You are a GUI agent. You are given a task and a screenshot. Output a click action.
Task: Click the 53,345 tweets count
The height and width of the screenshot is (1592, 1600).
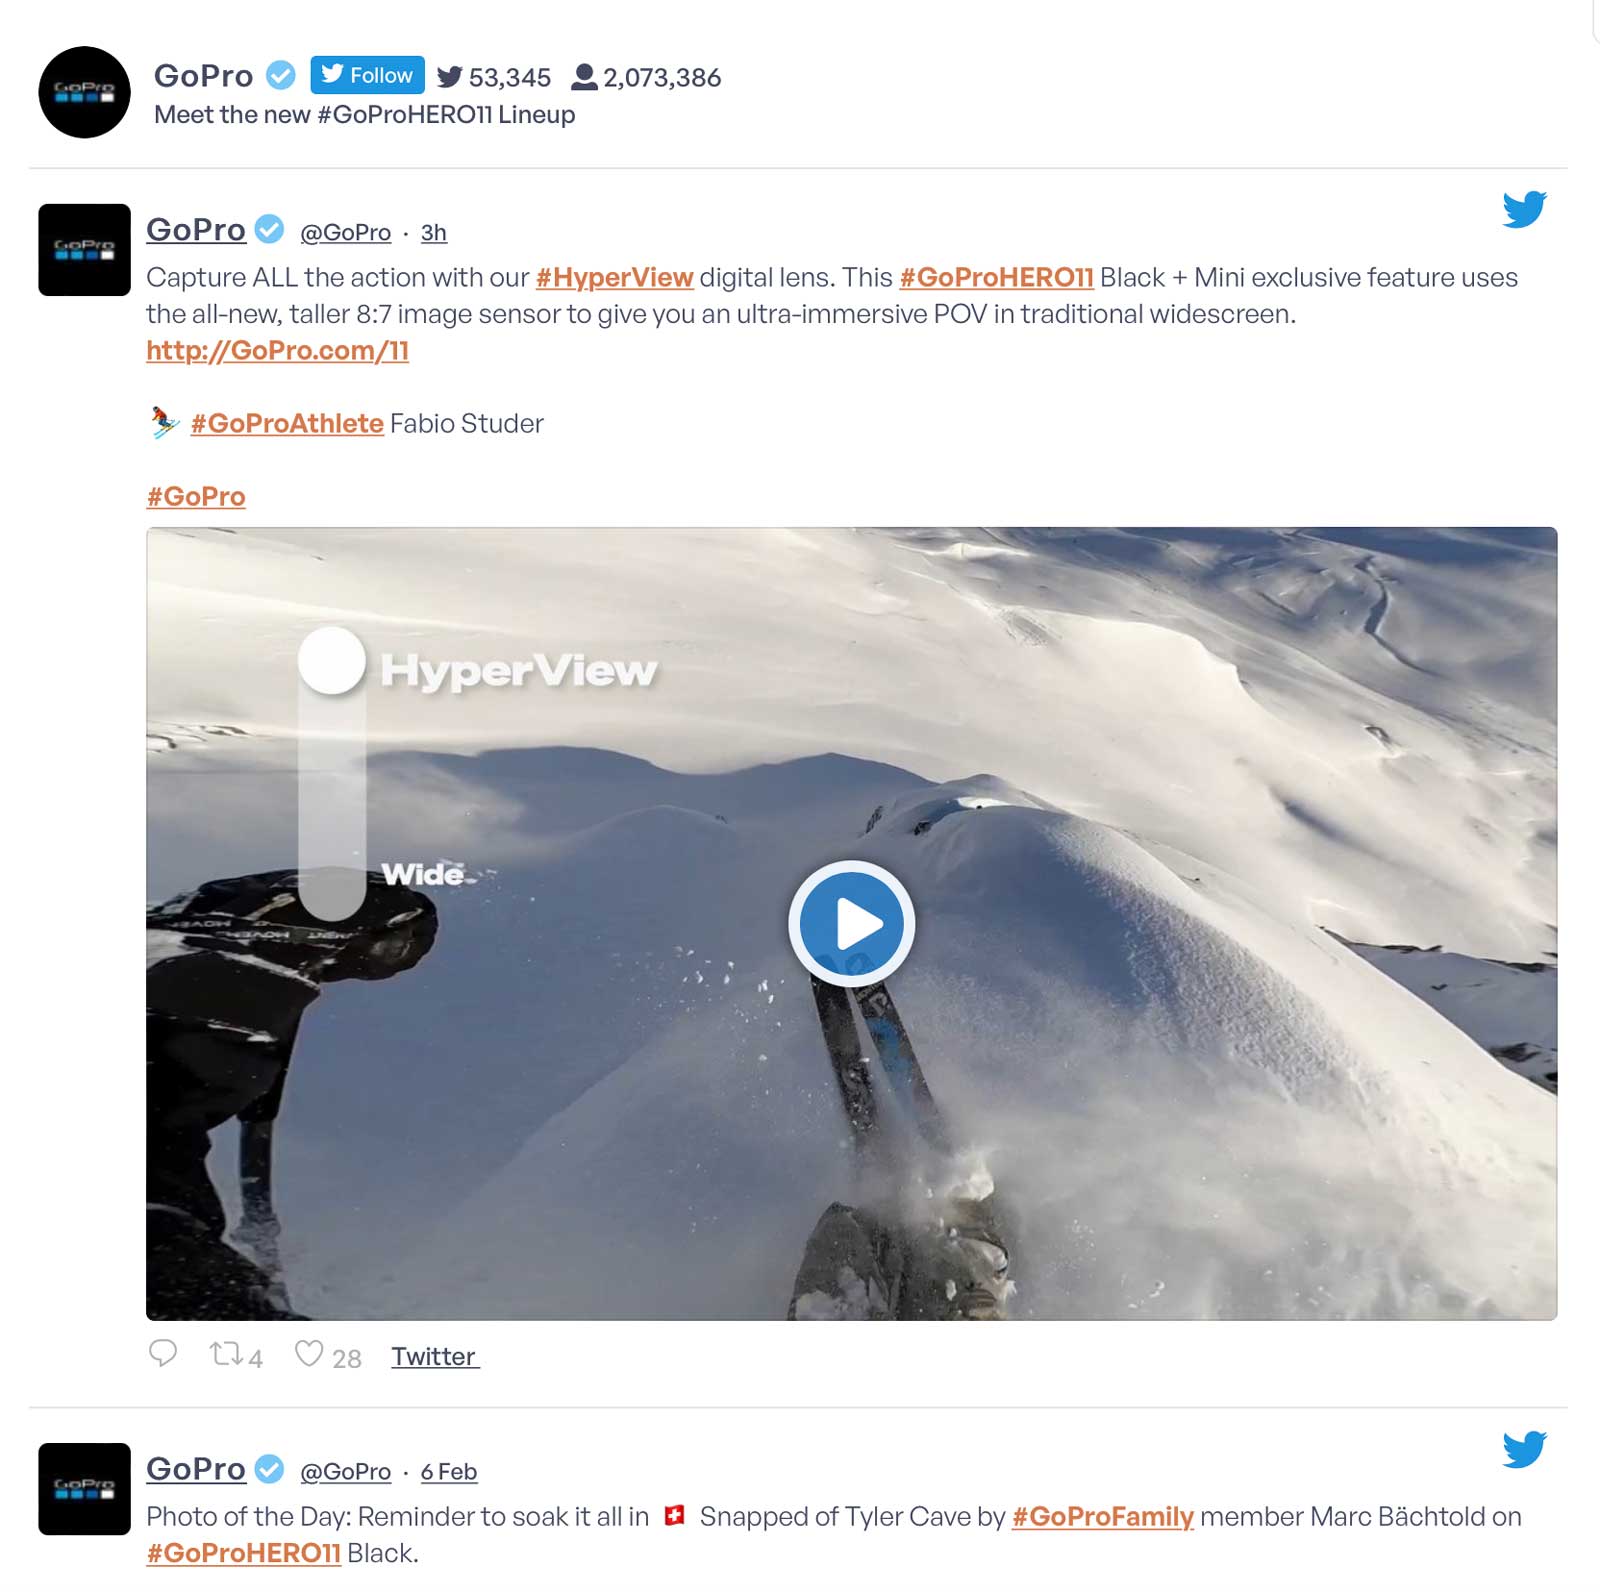509,77
